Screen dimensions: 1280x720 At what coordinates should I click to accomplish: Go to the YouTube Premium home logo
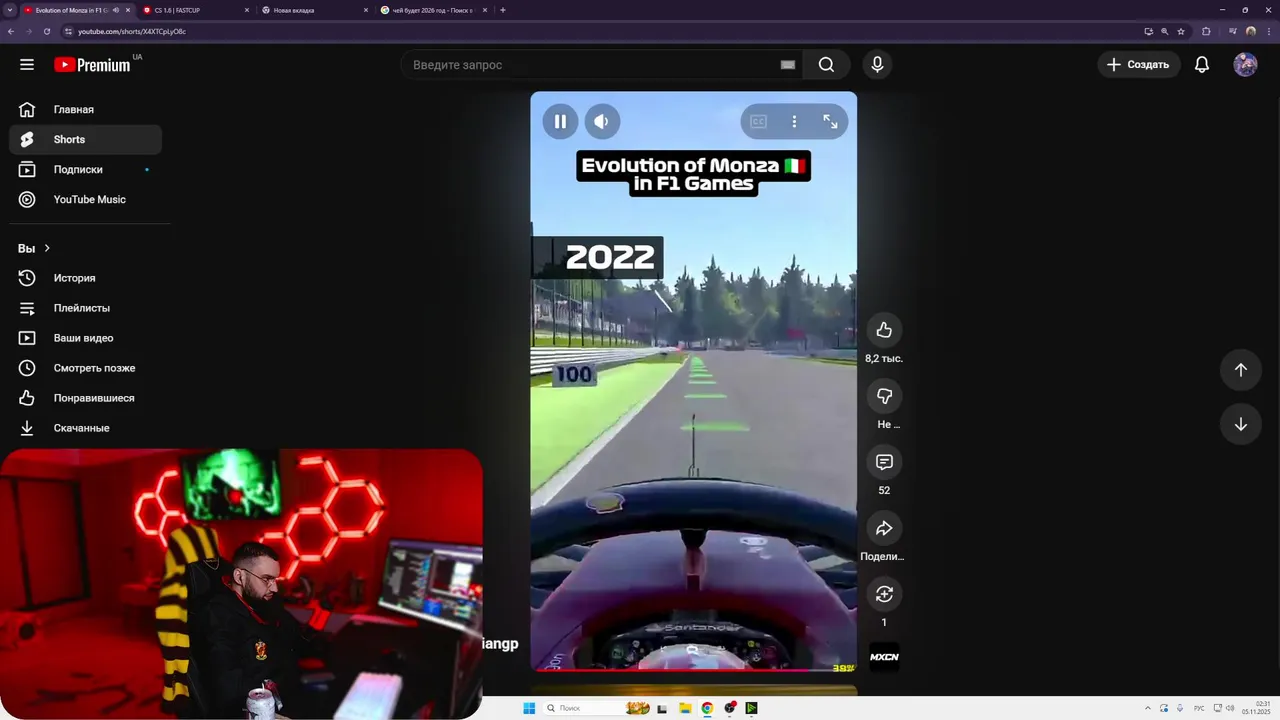click(x=92, y=65)
